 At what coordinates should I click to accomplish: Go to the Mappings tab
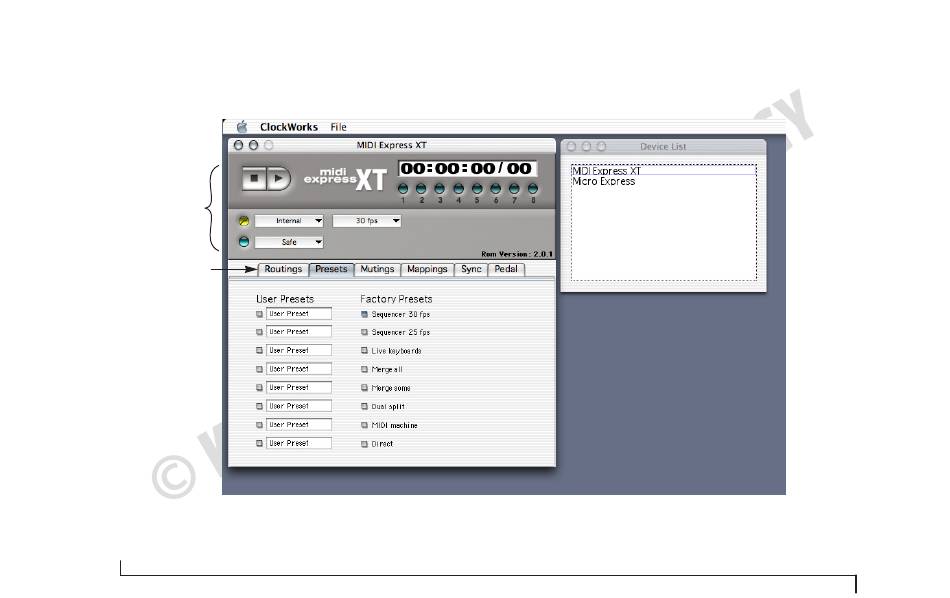pos(427,269)
